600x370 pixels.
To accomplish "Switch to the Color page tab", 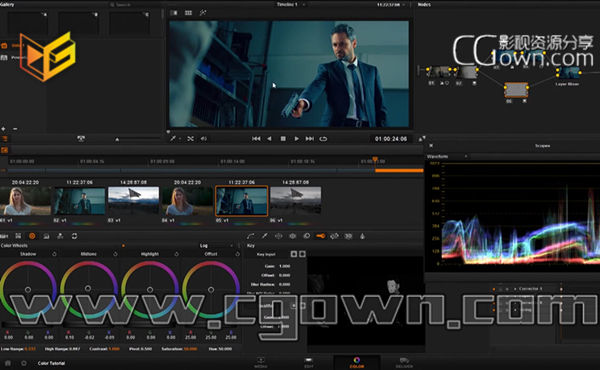I will point(357,362).
